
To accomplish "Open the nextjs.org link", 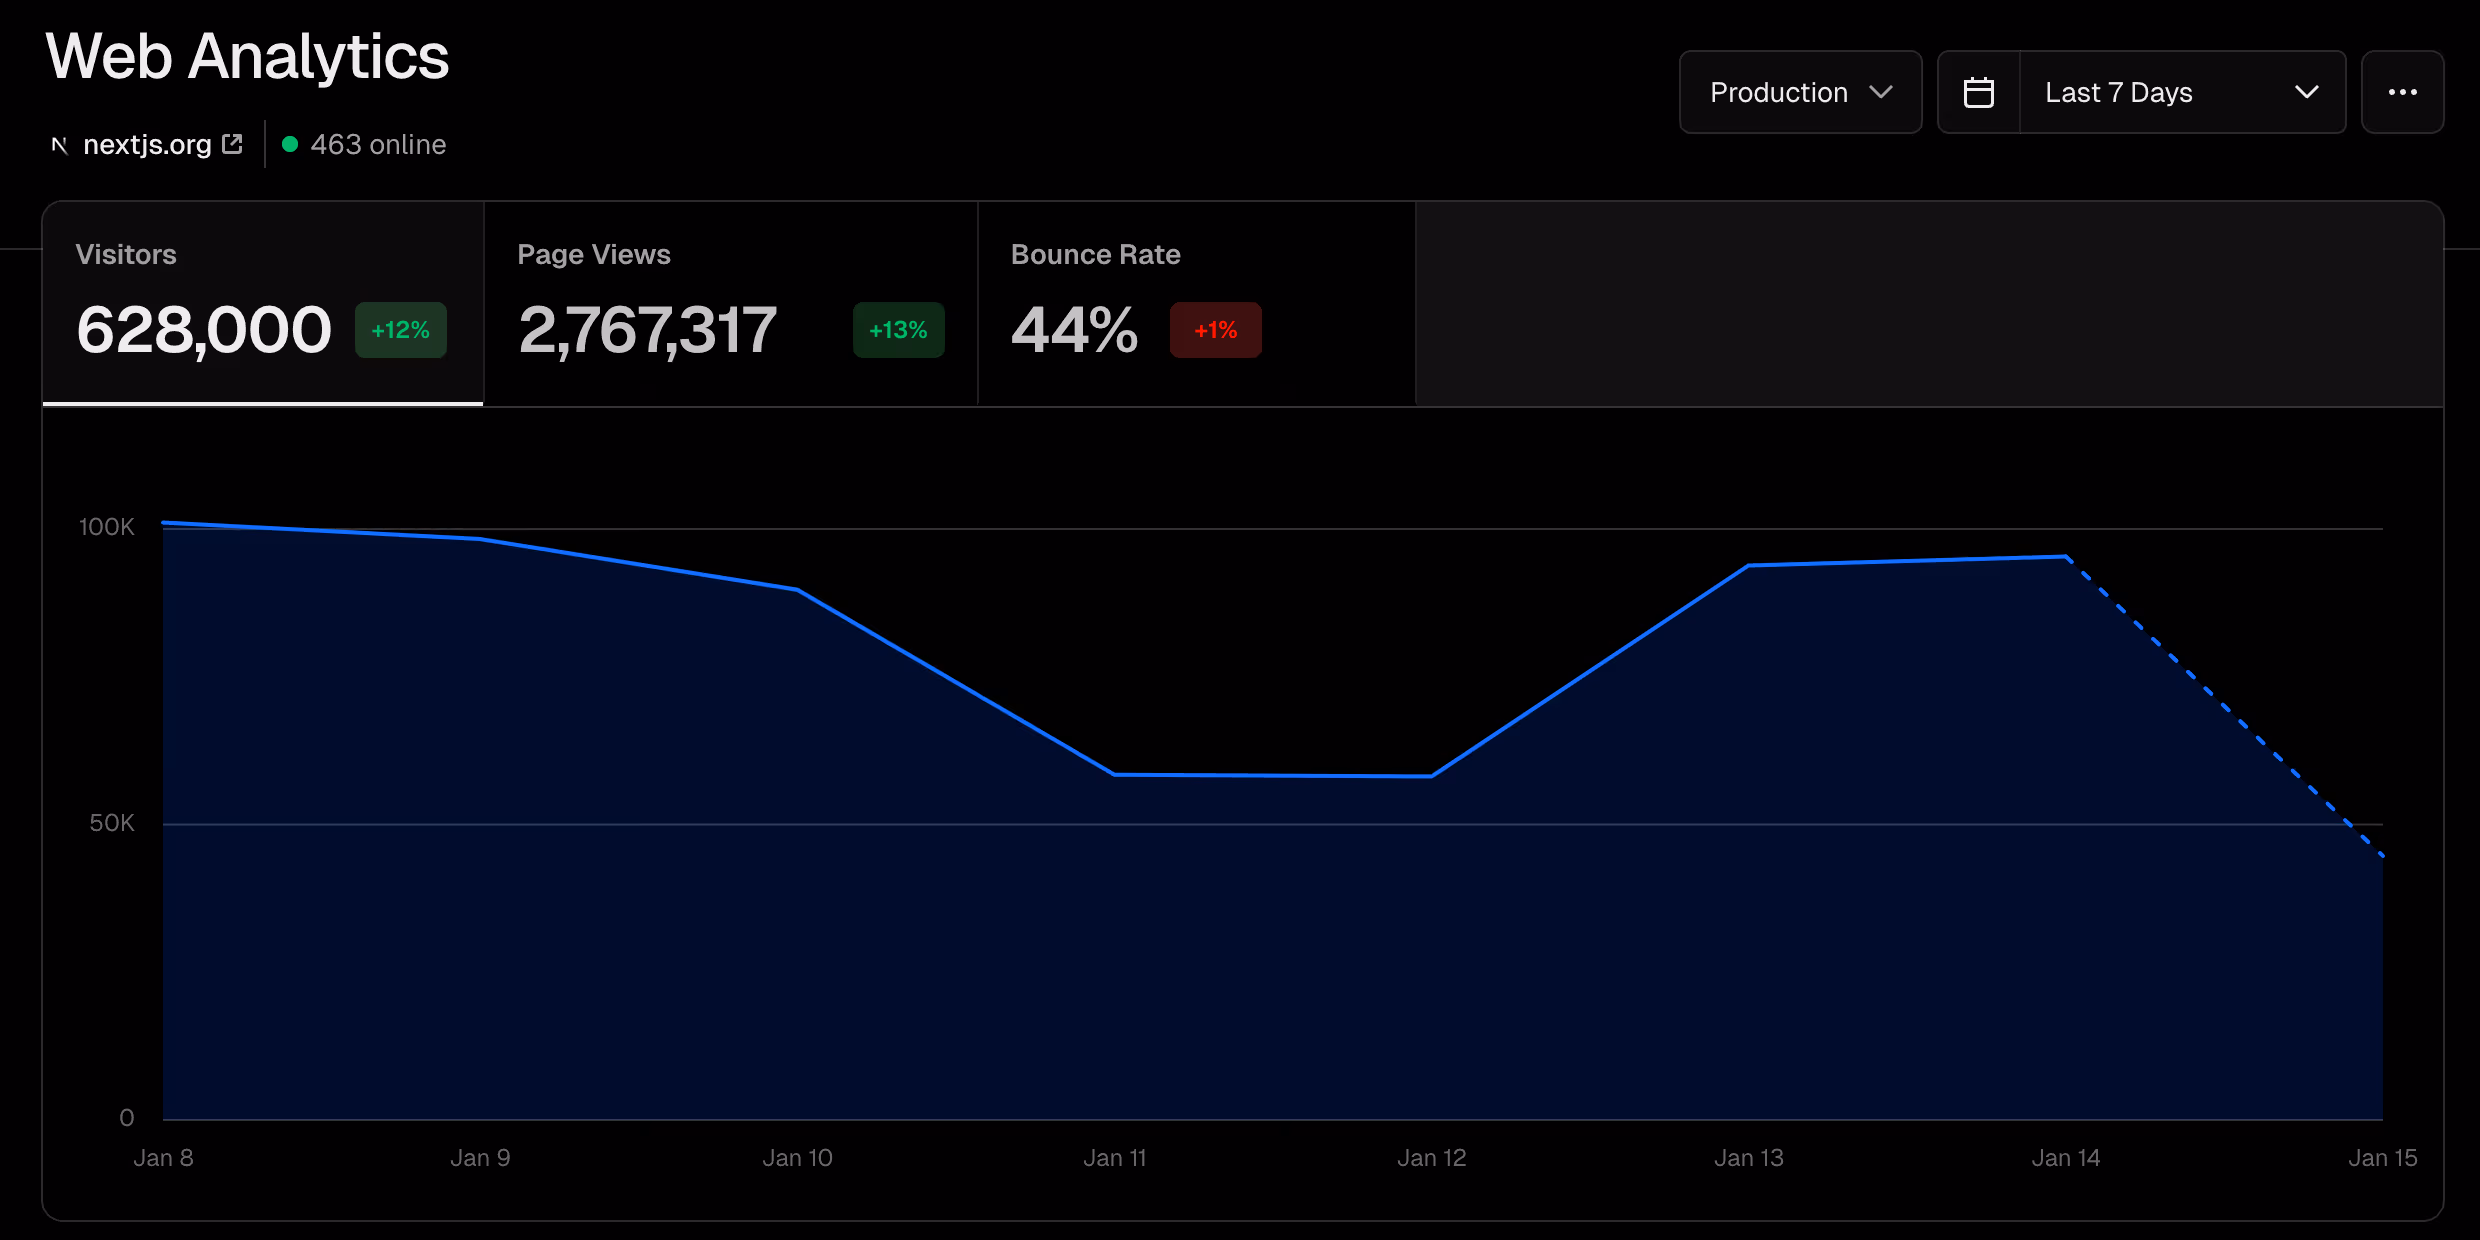I will click(147, 144).
